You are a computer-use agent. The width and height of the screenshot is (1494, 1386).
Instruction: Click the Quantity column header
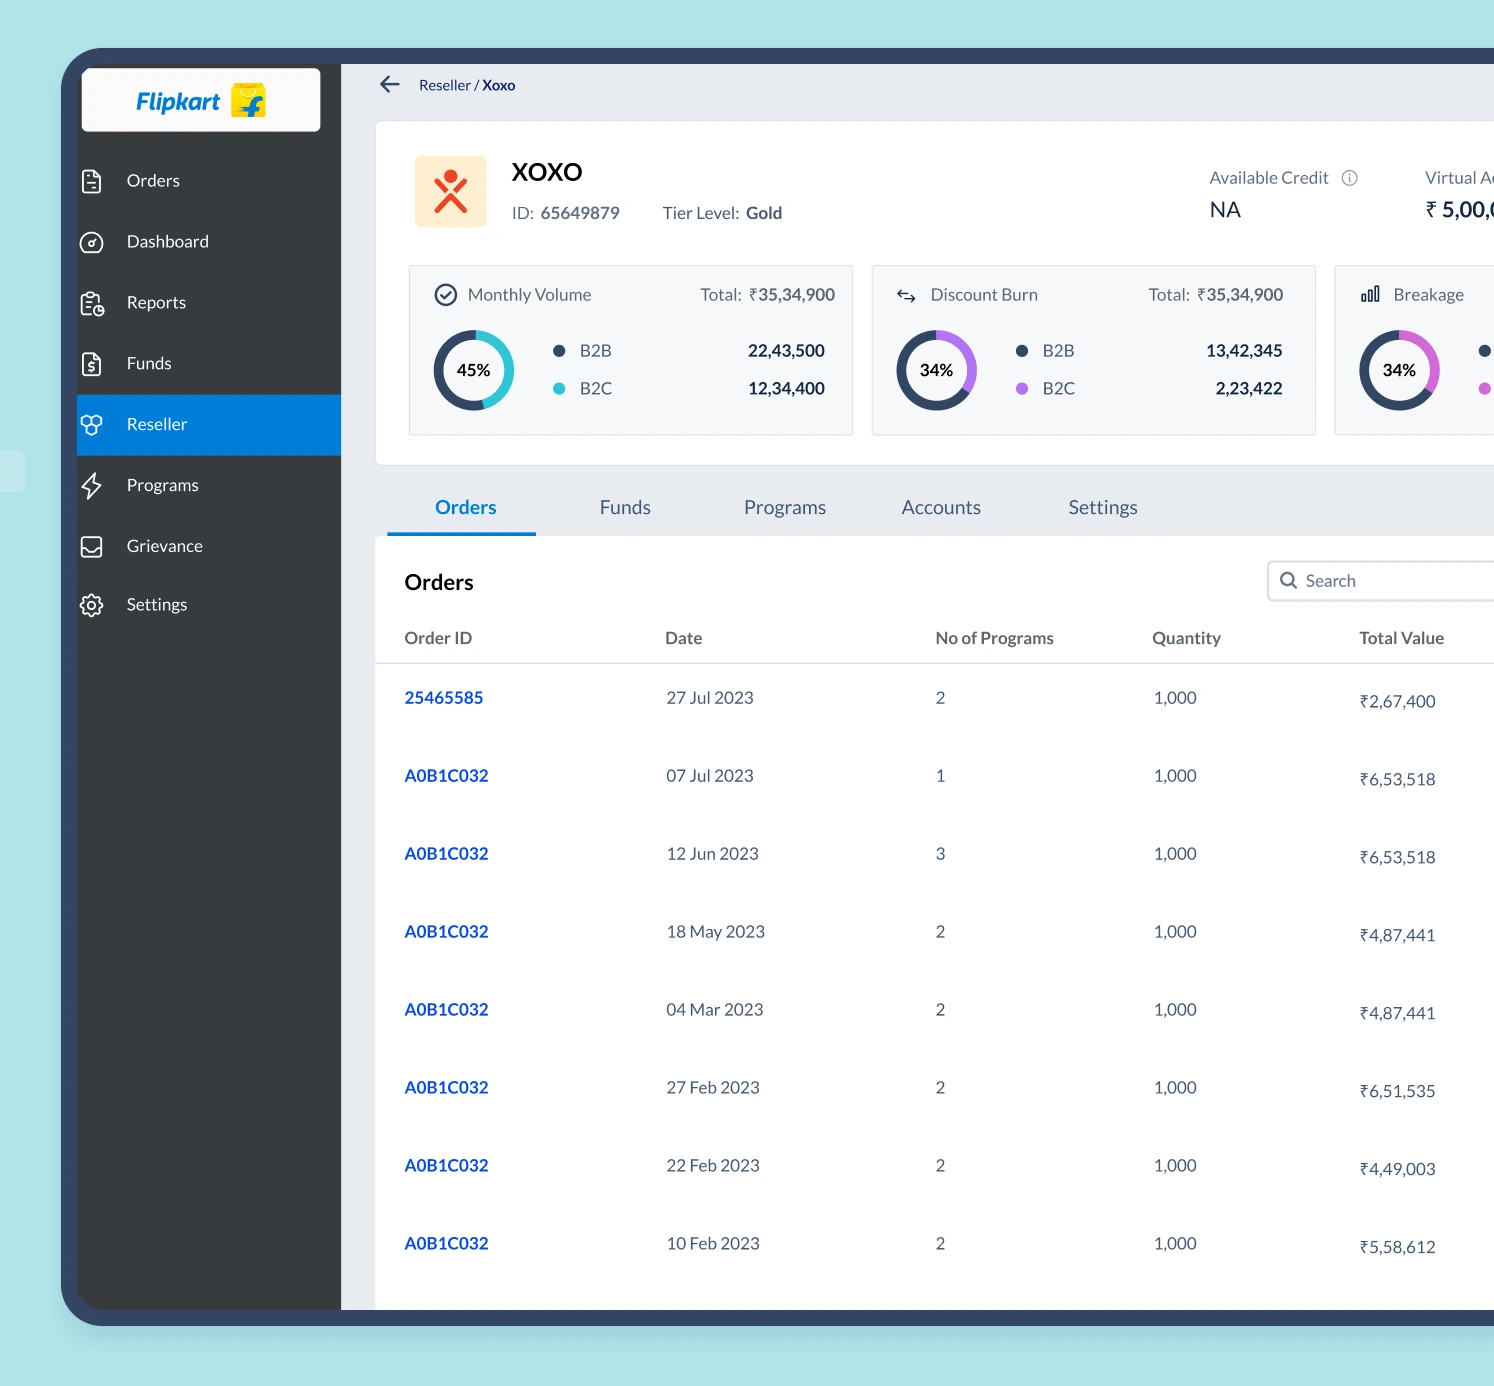point(1186,639)
